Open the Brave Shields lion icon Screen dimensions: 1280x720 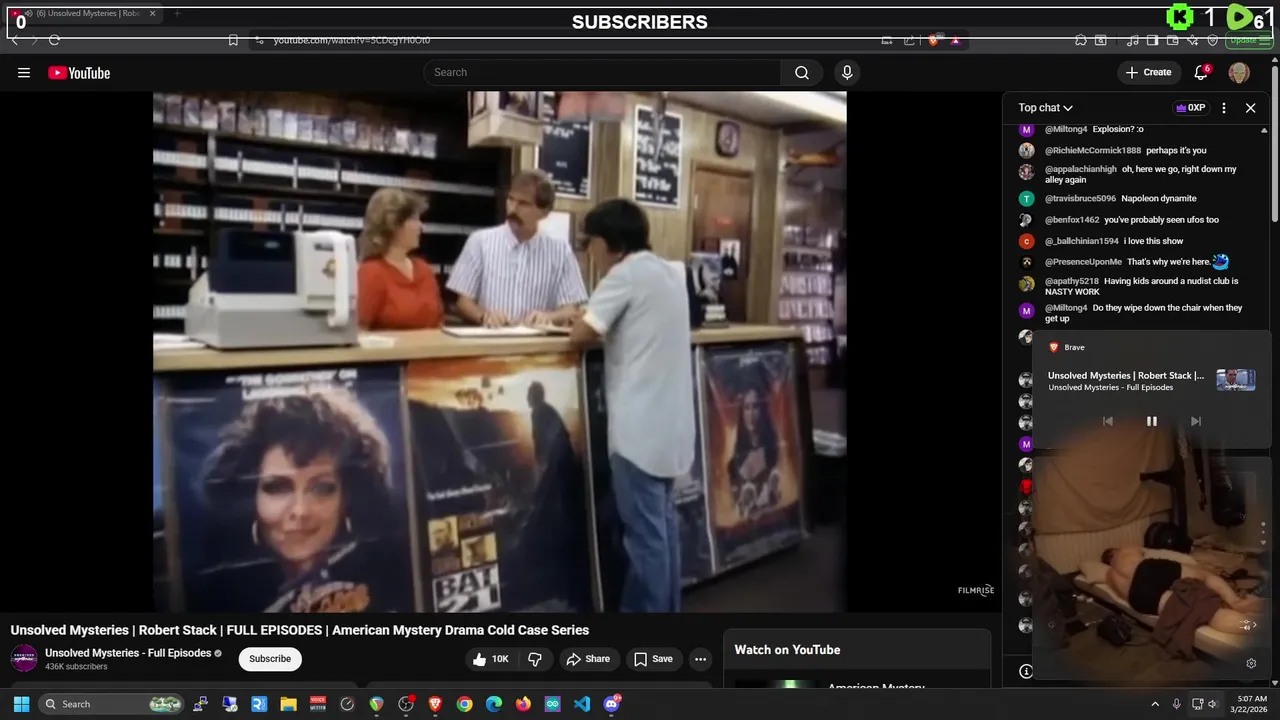933,40
